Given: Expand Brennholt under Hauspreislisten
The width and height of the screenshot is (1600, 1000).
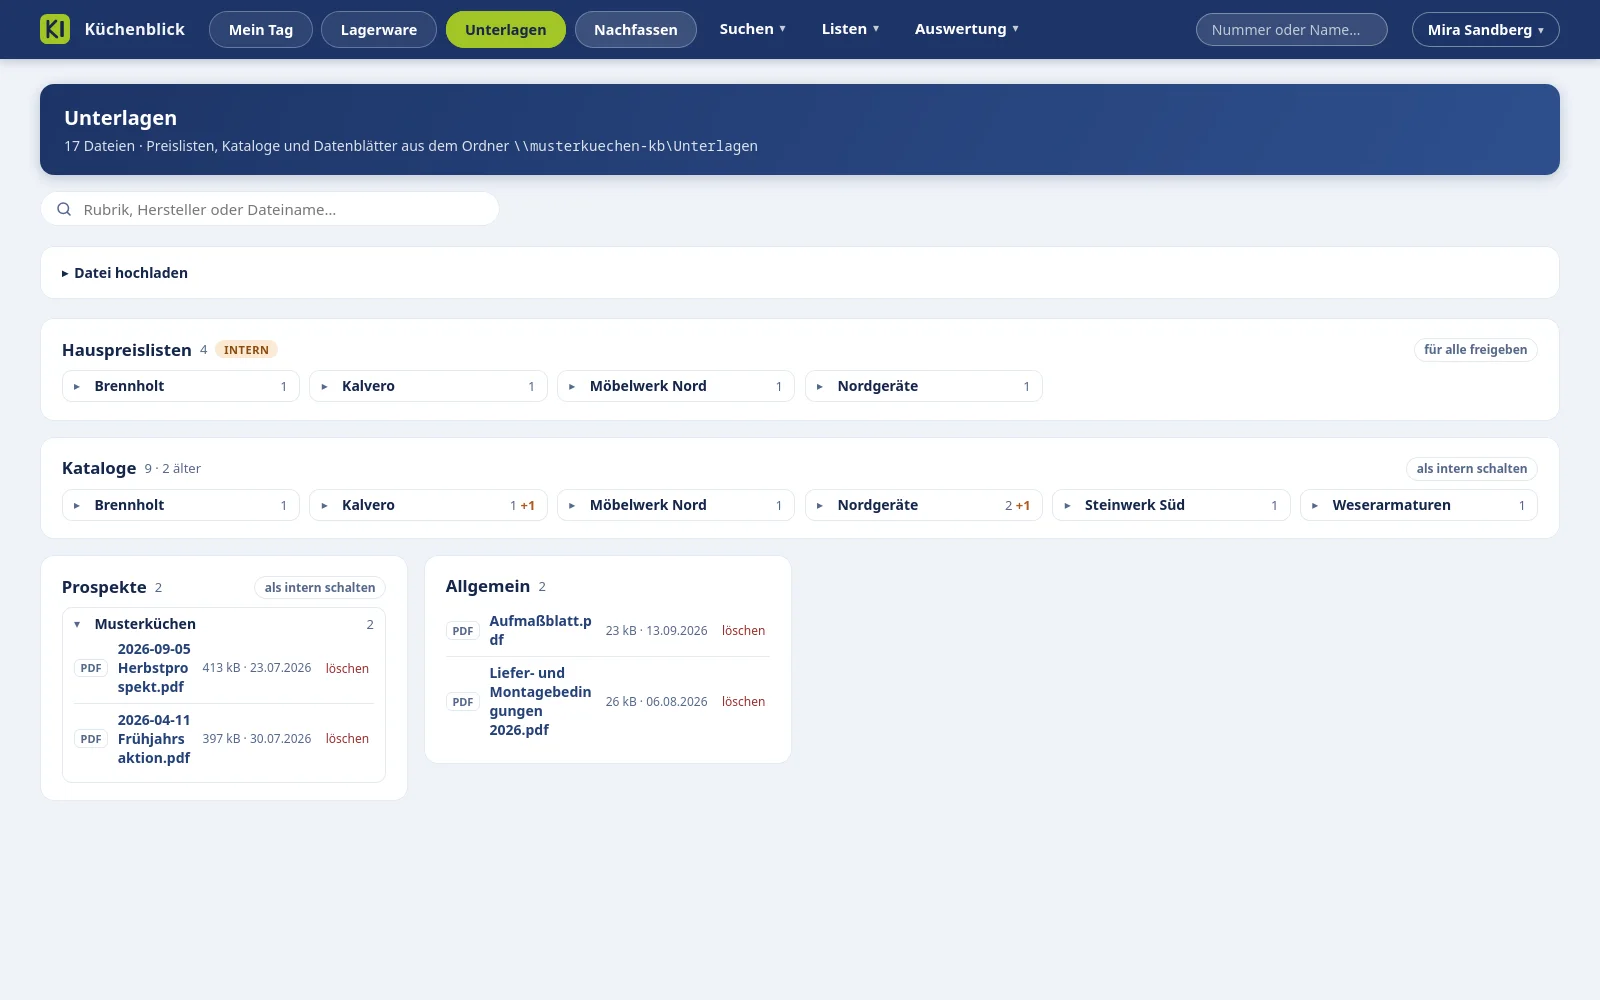Looking at the screenshot, I should (181, 386).
